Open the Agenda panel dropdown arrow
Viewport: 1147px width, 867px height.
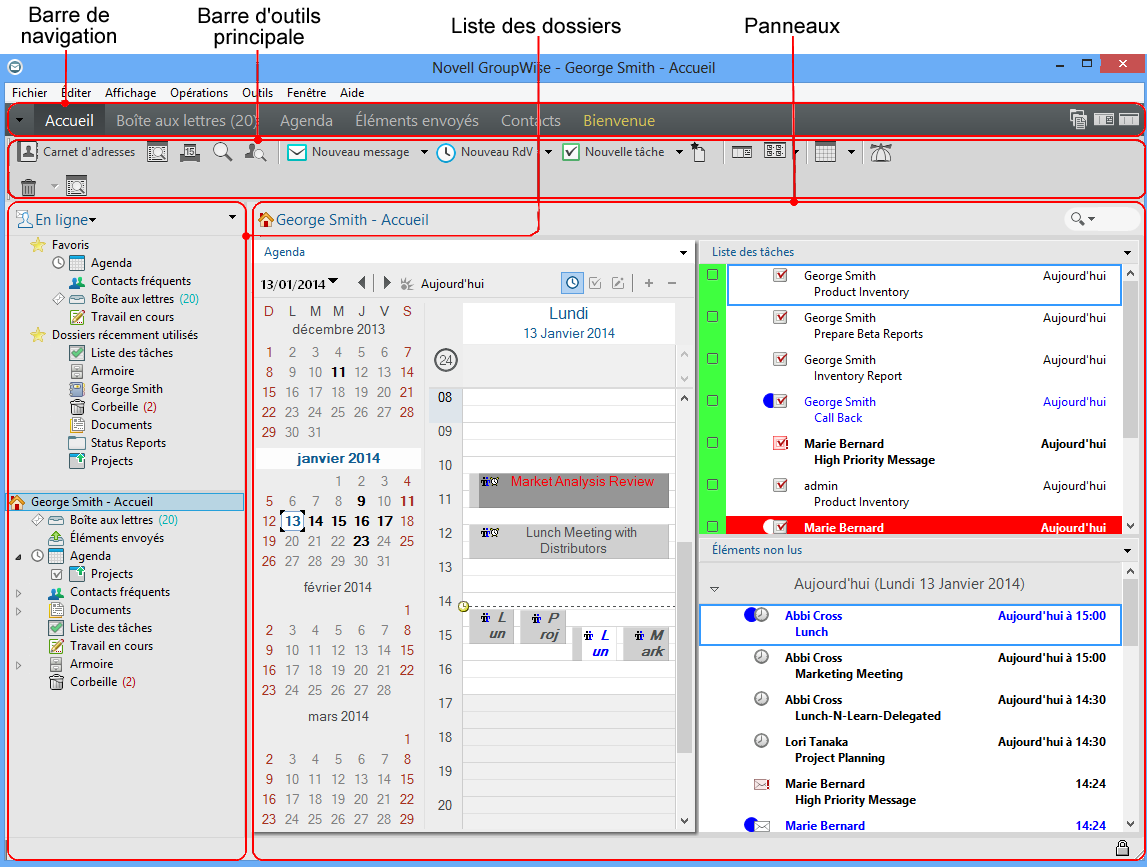(x=683, y=252)
